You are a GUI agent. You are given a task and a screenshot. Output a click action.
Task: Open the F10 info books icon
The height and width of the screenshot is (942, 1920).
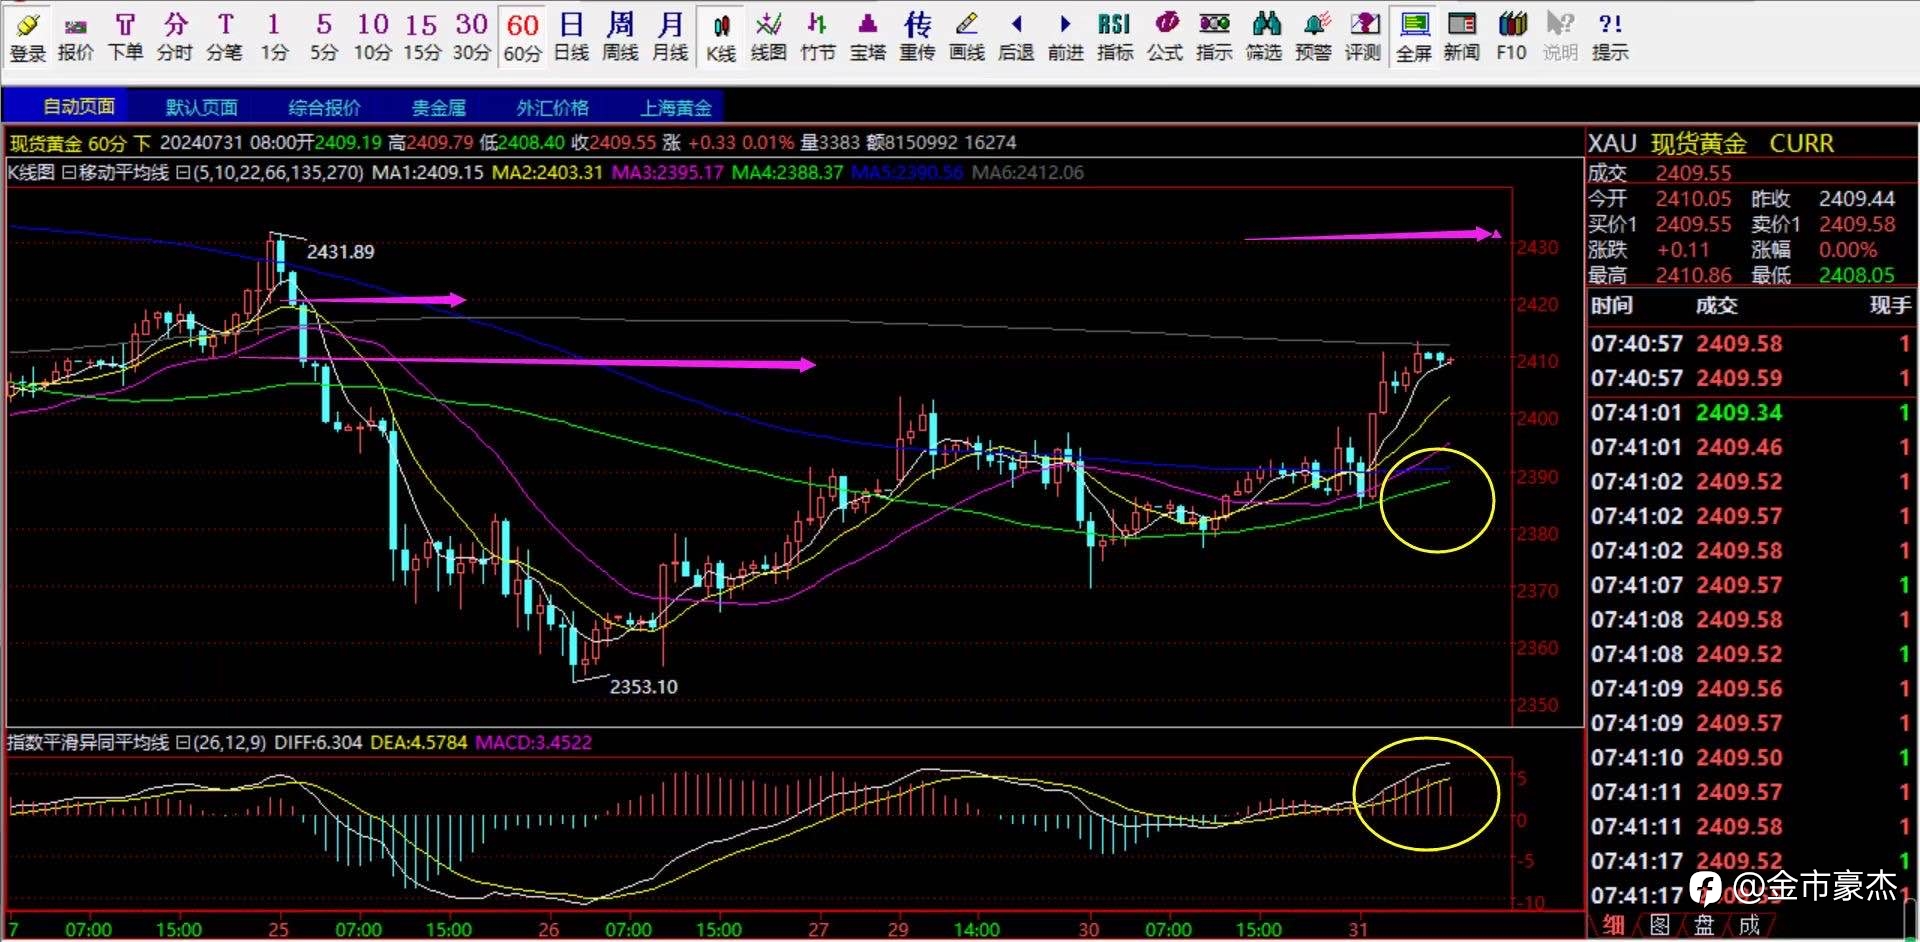(x=1511, y=37)
